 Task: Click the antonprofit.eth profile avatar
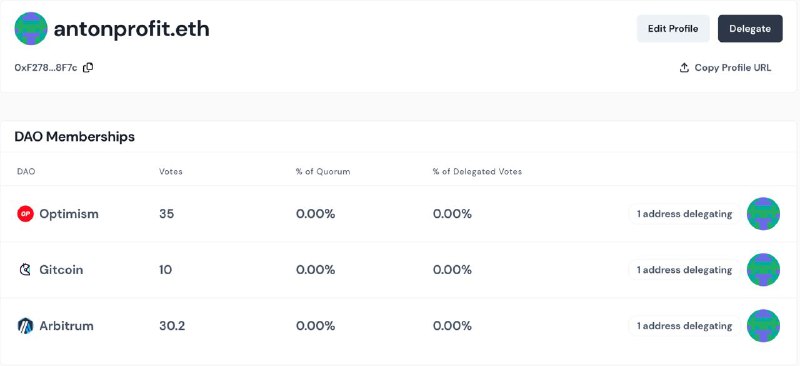click(31, 29)
